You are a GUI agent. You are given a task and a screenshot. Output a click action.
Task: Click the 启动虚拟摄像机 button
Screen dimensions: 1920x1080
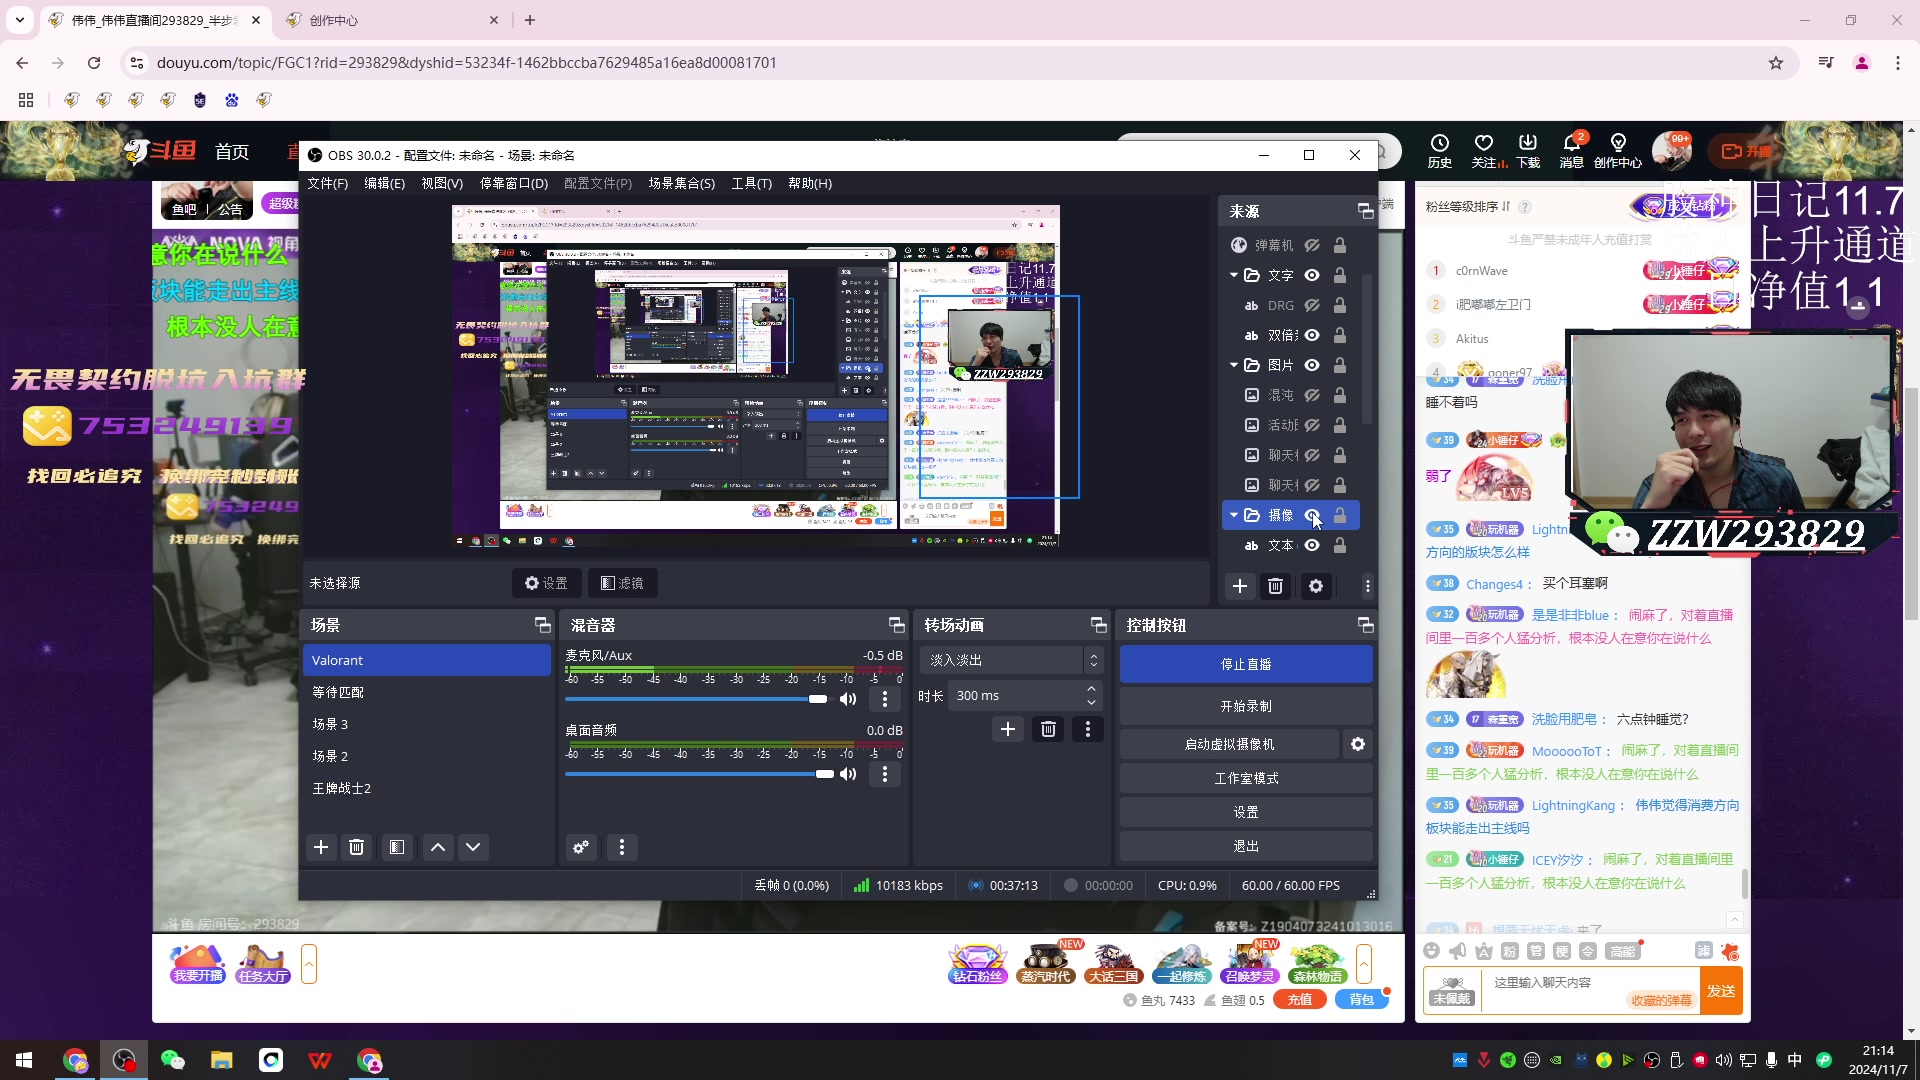coord(1229,744)
